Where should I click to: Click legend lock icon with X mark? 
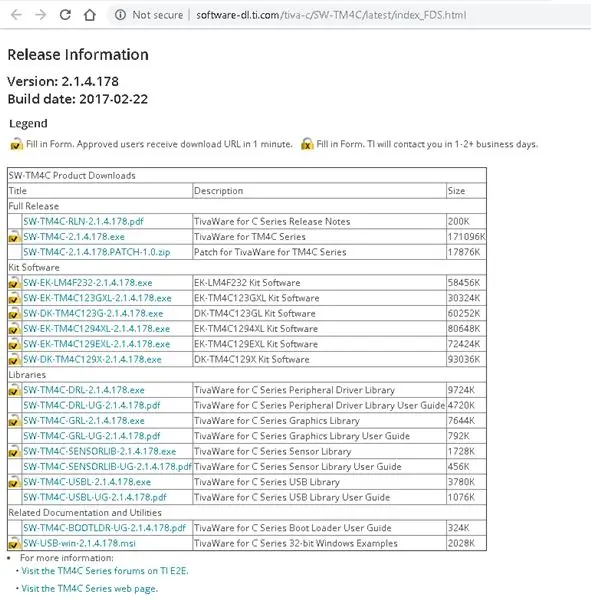307,144
